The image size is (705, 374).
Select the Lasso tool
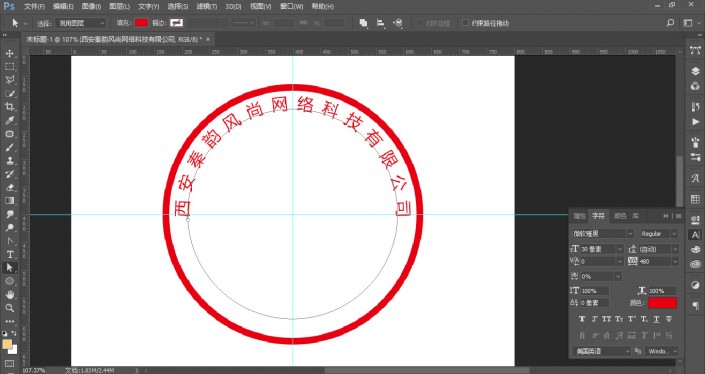9,80
